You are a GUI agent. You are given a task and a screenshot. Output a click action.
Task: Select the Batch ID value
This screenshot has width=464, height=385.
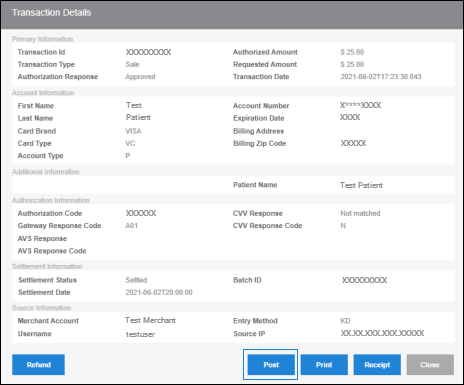coord(365,280)
